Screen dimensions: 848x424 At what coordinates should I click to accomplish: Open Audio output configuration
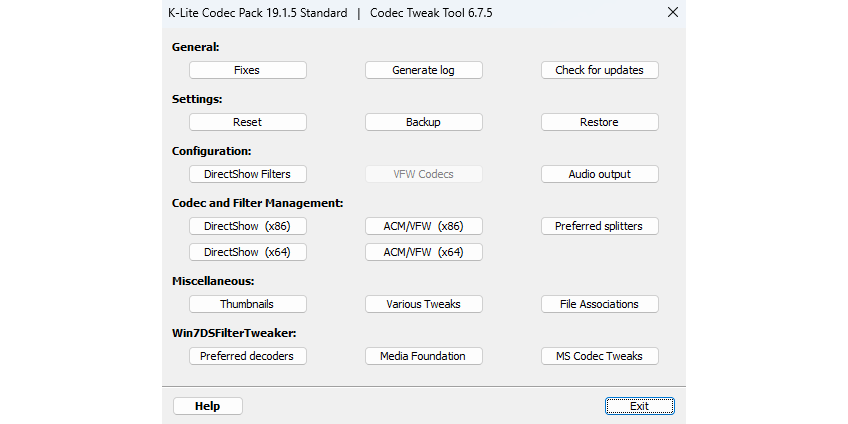pos(599,174)
